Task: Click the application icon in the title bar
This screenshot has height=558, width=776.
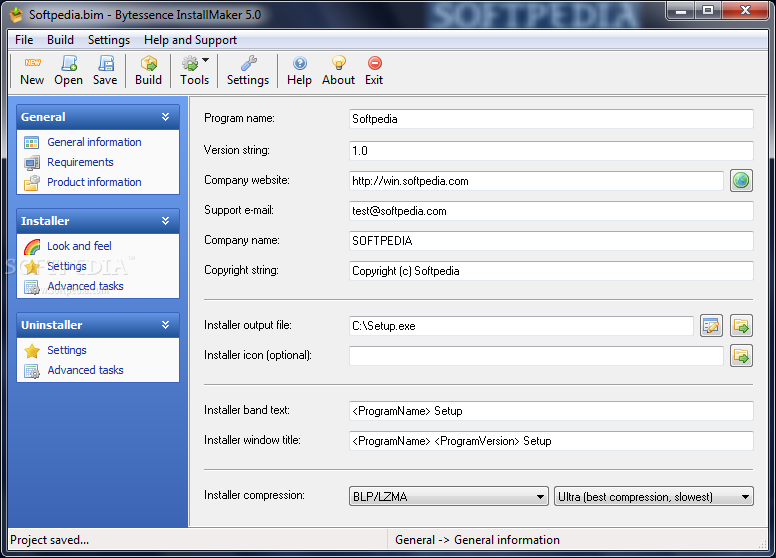Action: coord(16,14)
